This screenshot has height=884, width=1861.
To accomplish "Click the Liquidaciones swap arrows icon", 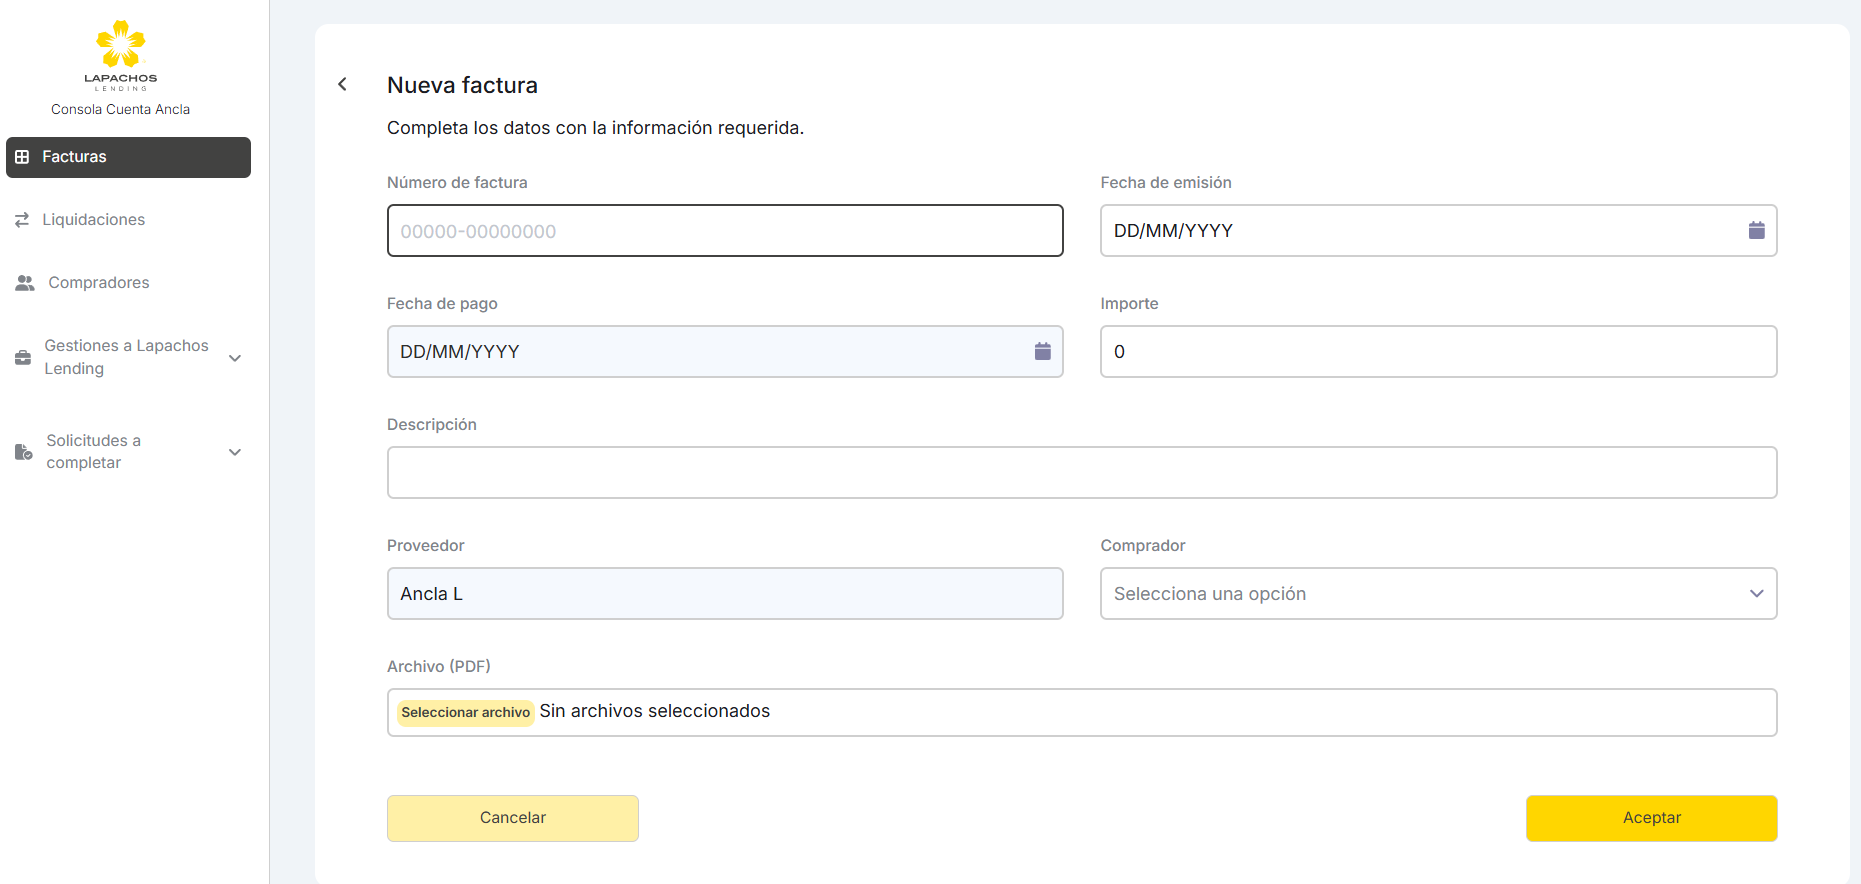I will [22, 220].
